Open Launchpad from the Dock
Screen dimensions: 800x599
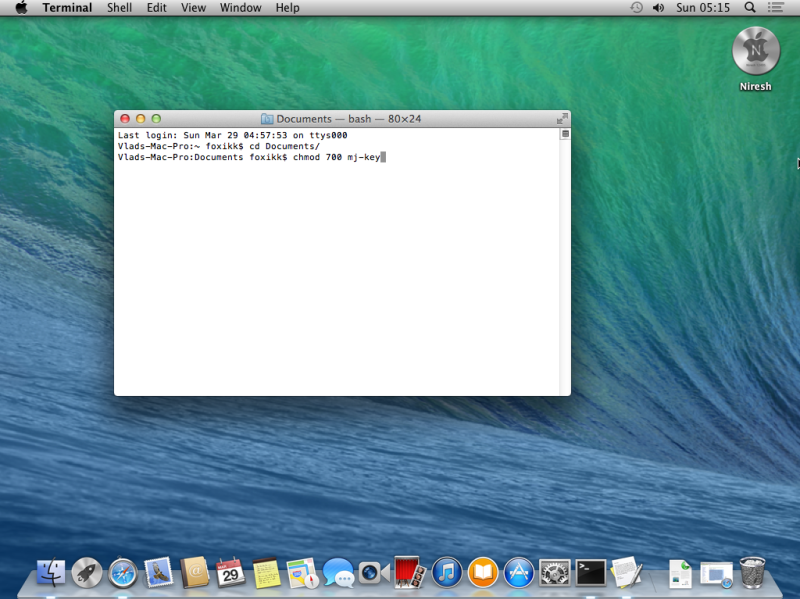87,572
